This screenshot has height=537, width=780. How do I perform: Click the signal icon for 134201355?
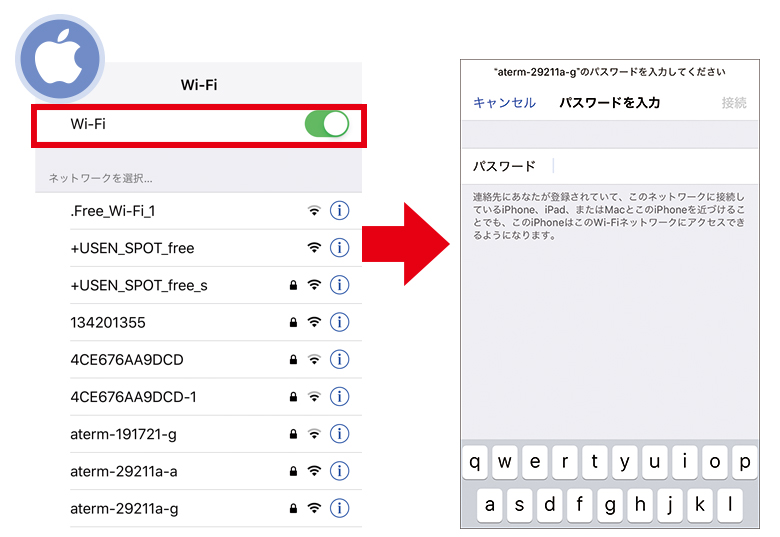point(314,322)
